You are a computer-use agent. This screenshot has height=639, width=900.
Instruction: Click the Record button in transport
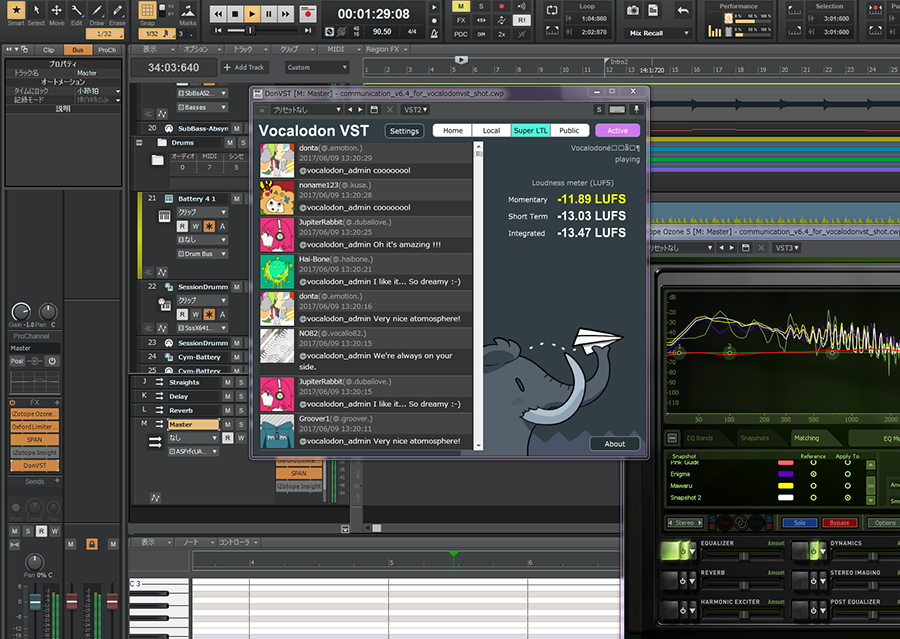pyautogui.click(x=308, y=13)
